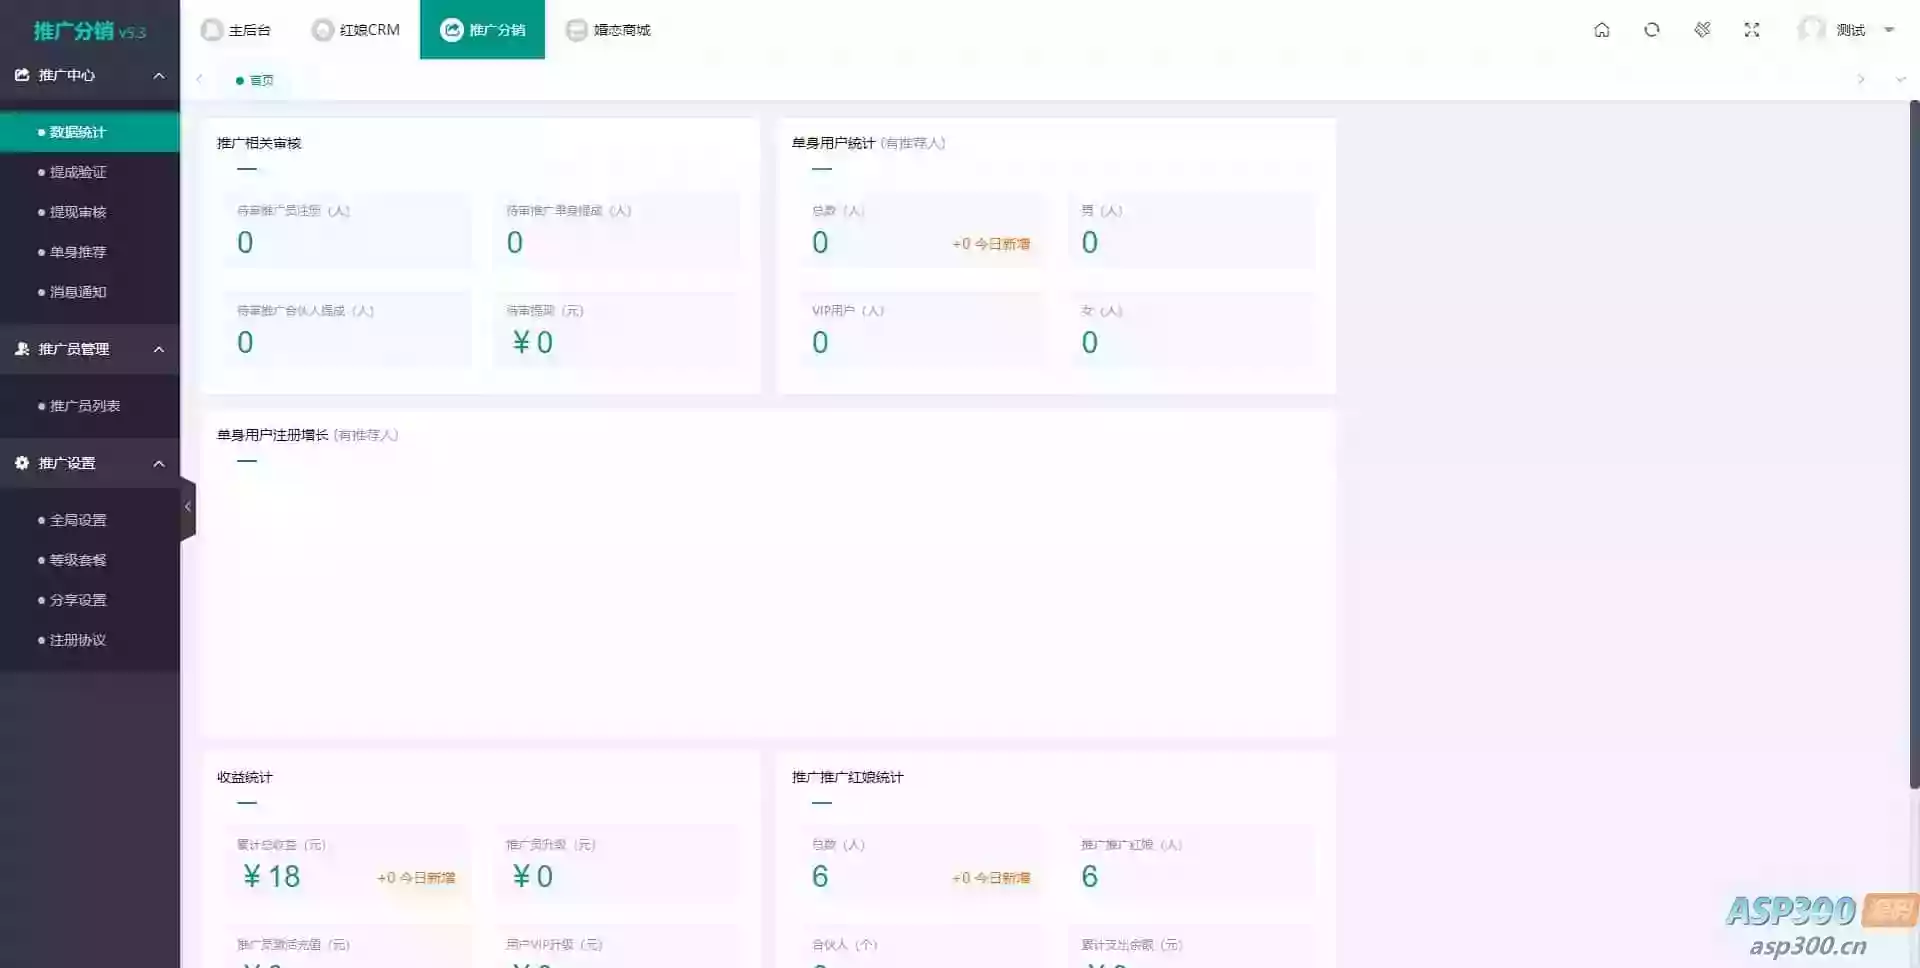The height and width of the screenshot is (968, 1920).
Task: Click the 推广设置 gear icon in the sidebar
Action: (x=20, y=462)
